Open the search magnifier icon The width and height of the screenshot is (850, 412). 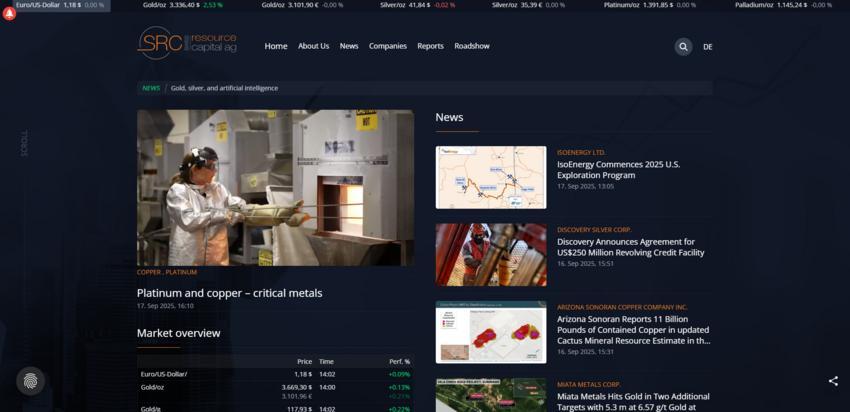[x=683, y=47]
